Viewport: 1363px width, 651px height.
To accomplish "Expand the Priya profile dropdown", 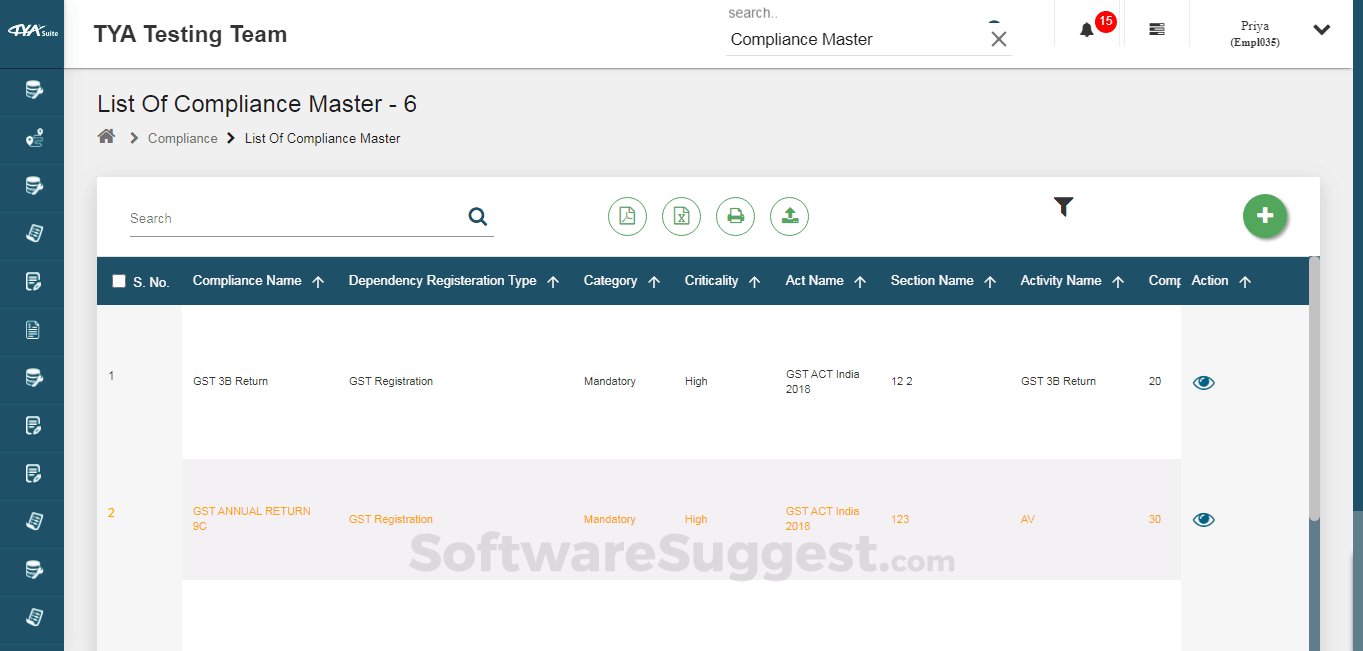I will [1321, 29].
